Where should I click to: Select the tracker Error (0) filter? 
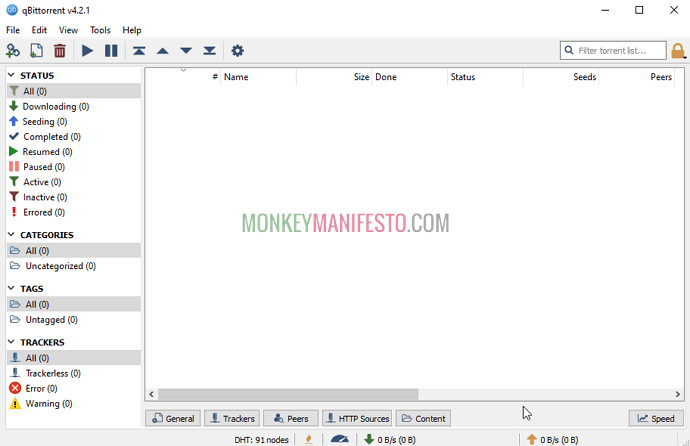(74, 388)
